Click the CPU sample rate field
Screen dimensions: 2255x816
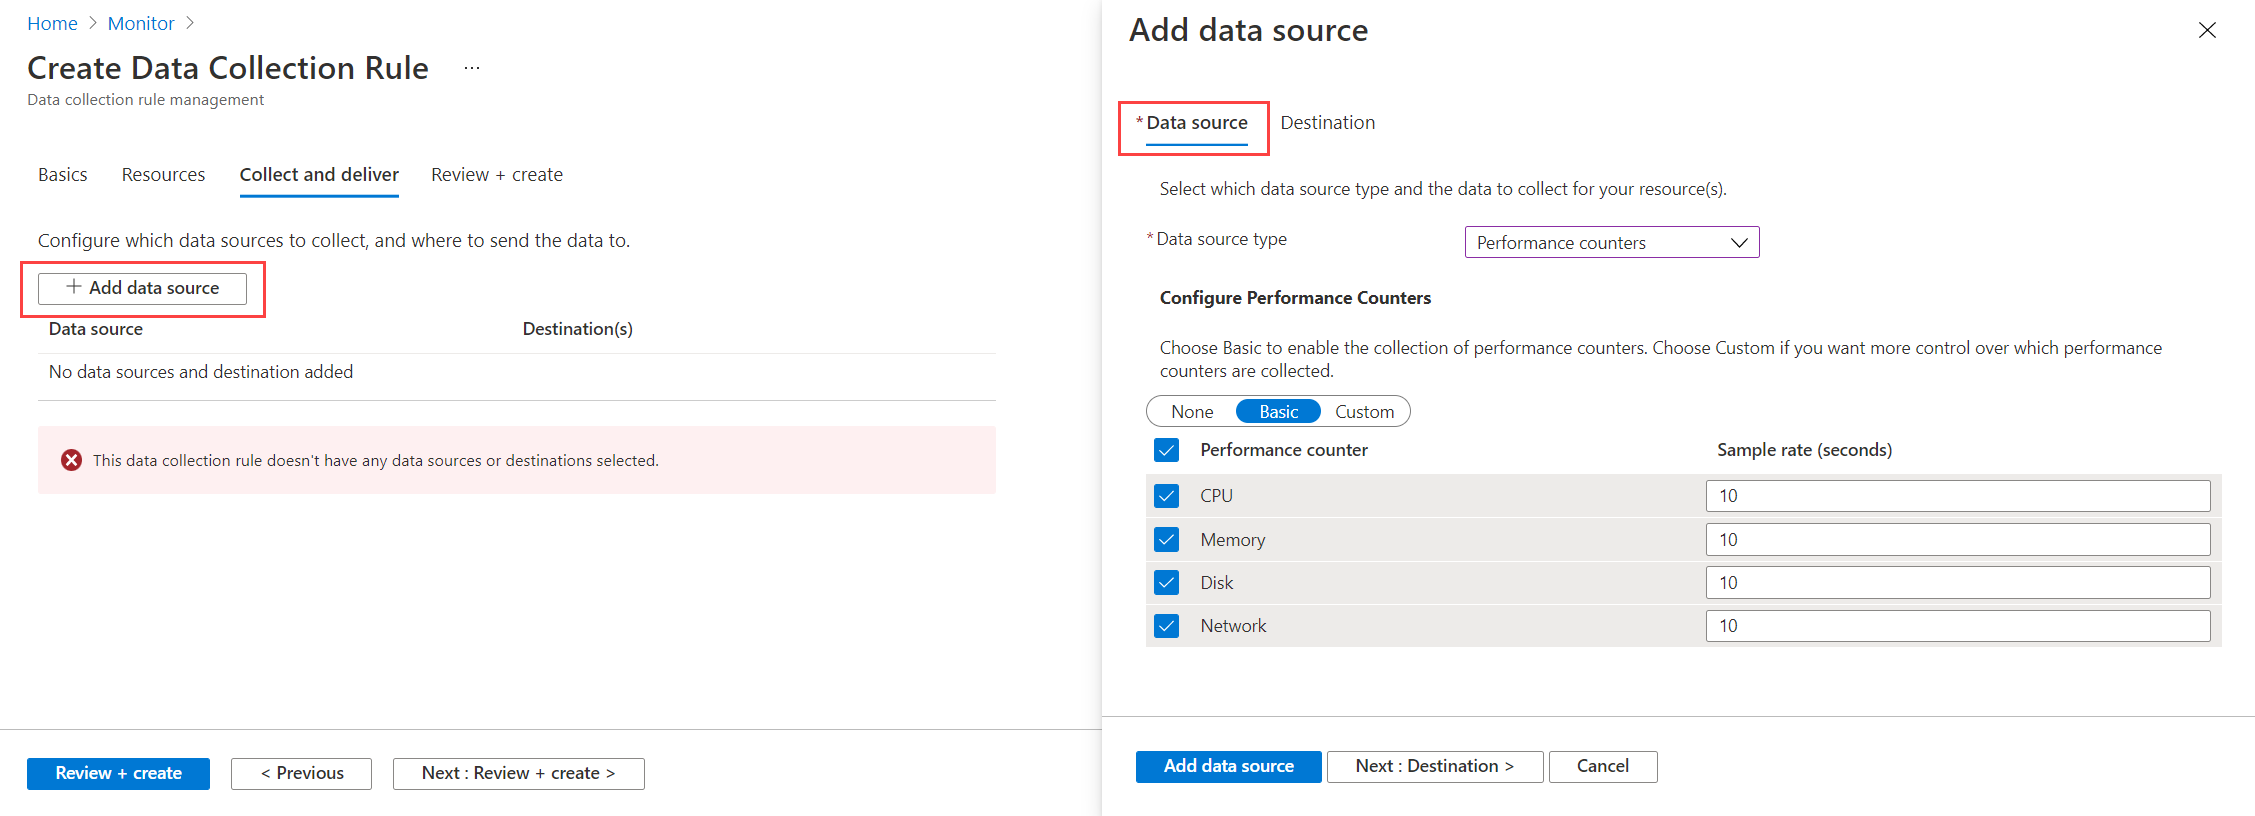click(1957, 496)
